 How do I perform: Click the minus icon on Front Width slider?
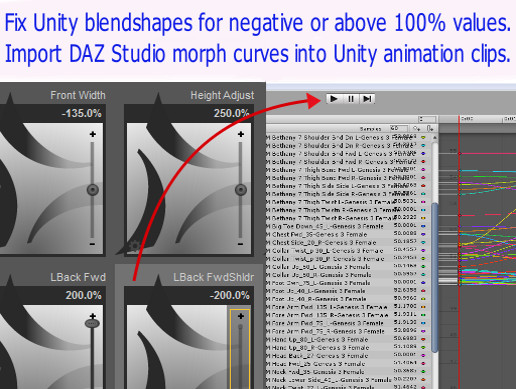[x=92, y=244]
